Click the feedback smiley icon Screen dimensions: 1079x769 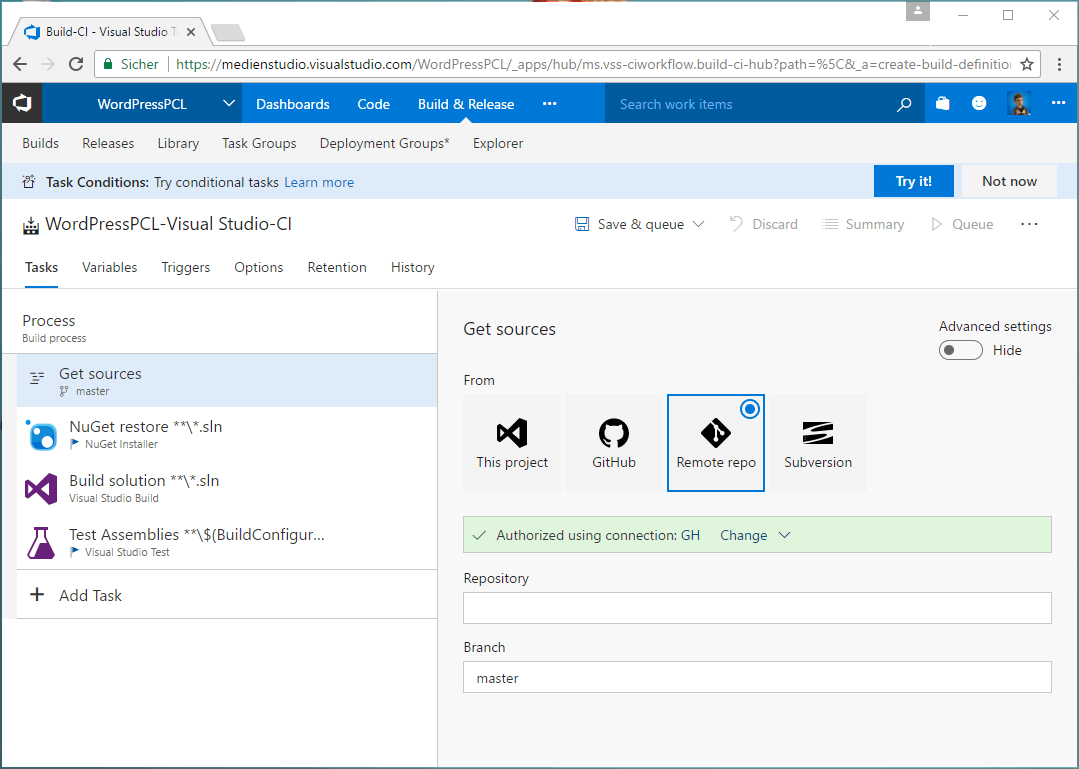tap(979, 103)
